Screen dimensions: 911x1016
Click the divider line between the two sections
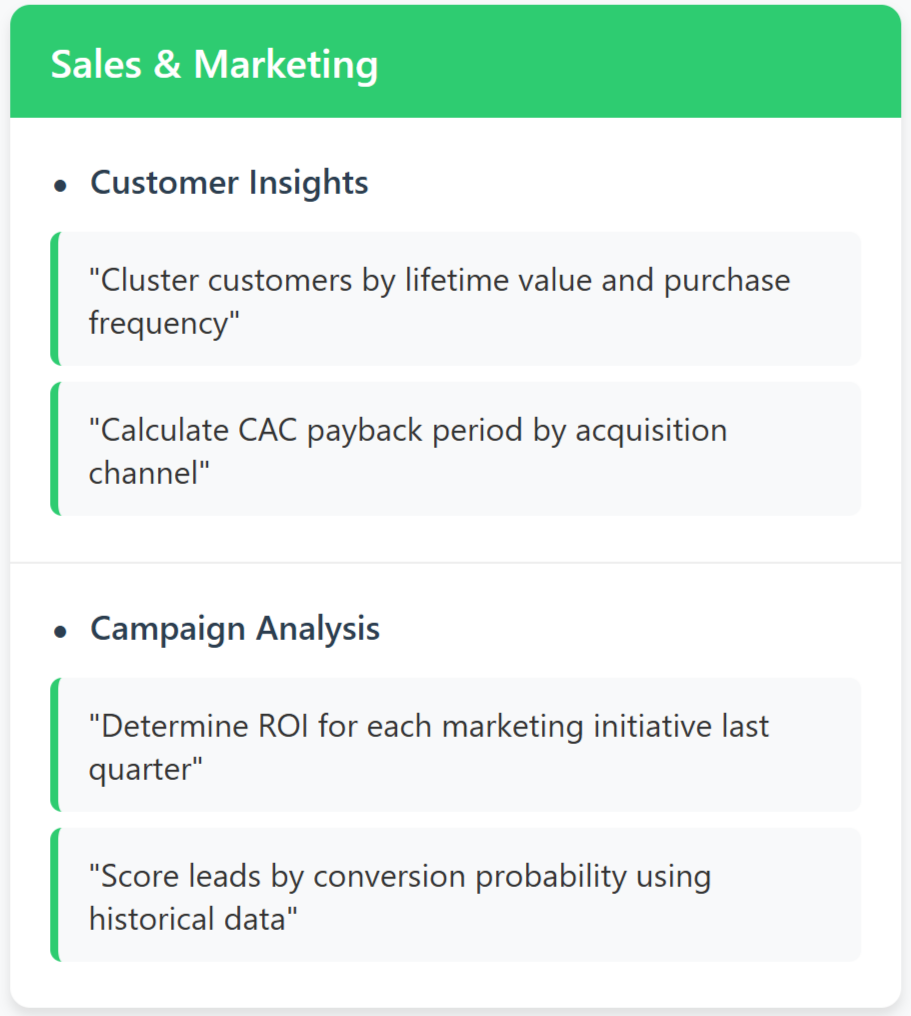tap(456, 562)
